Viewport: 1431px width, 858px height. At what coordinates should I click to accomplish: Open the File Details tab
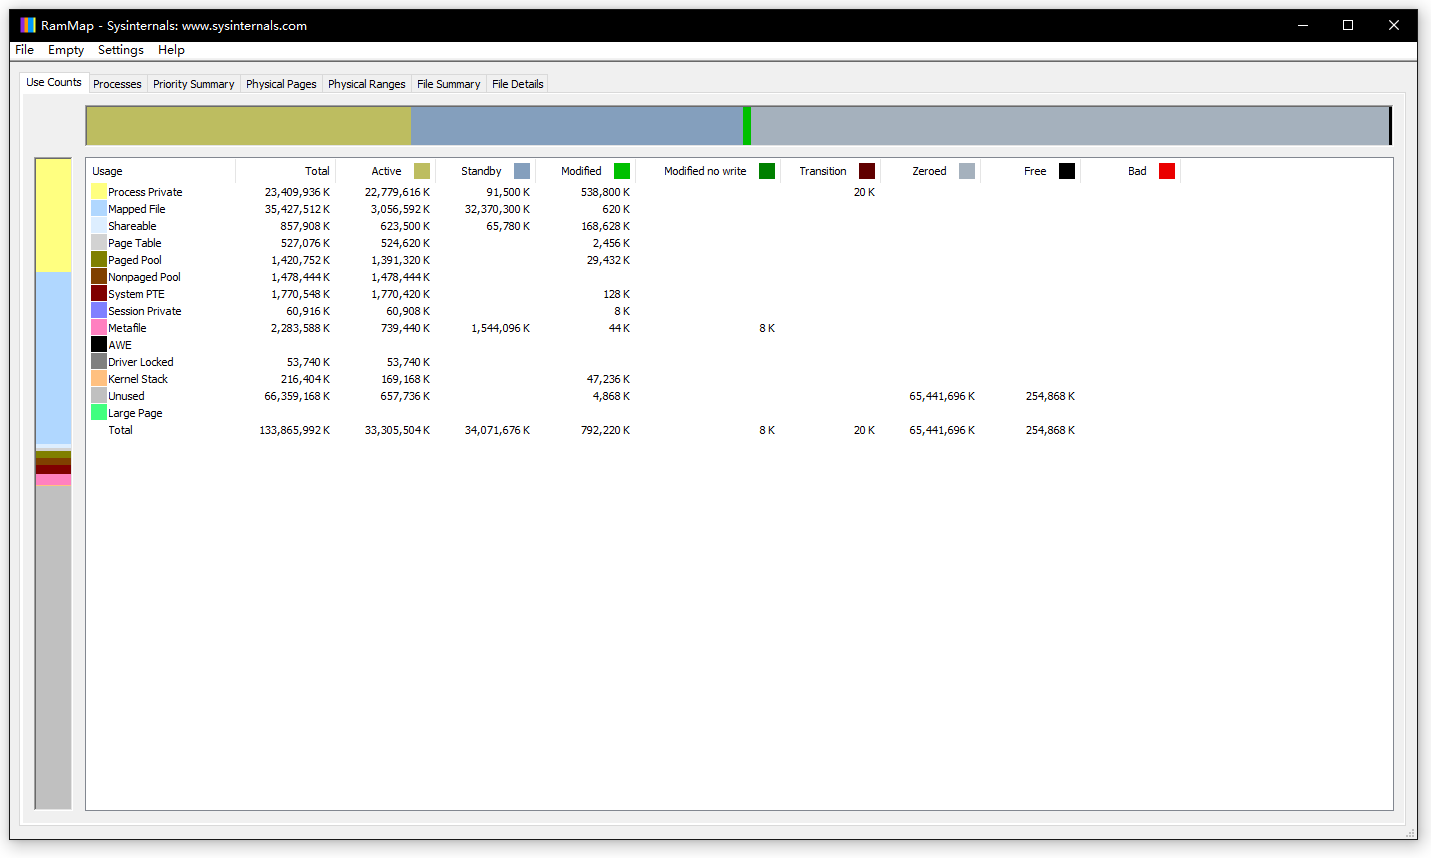click(517, 84)
